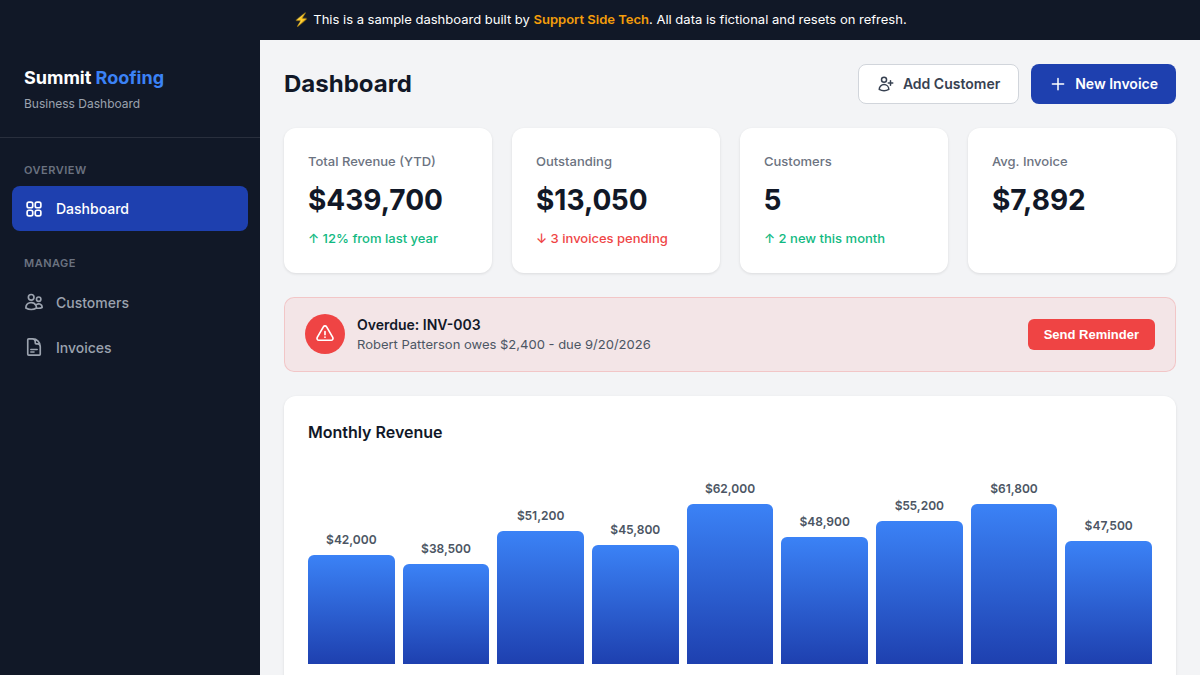
Task: Click the Add Customer button
Action: coord(938,84)
